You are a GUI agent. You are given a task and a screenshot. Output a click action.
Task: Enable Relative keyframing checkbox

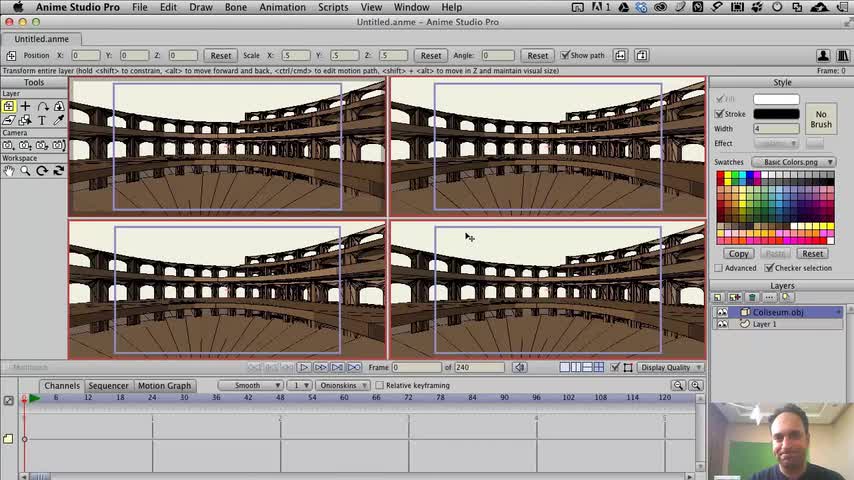click(x=380, y=385)
